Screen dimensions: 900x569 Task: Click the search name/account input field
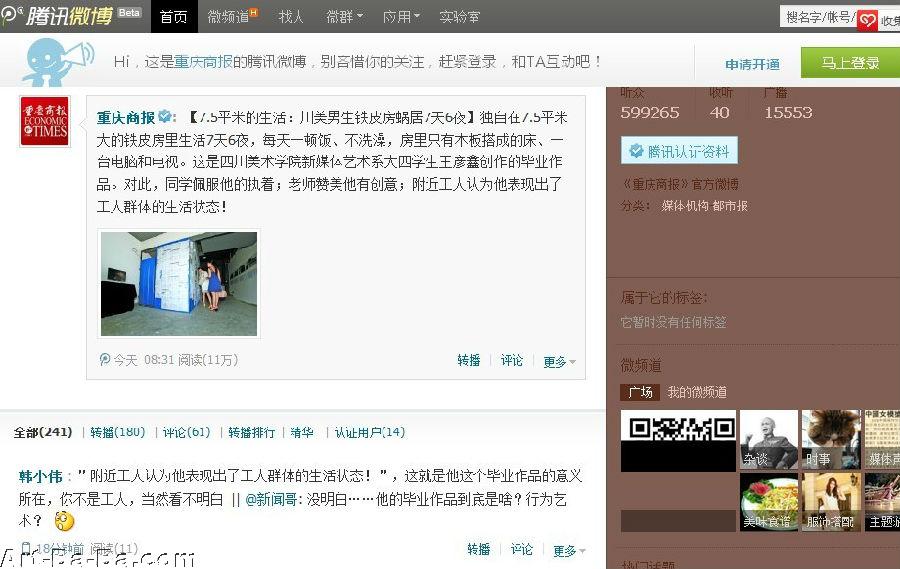pos(818,17)
